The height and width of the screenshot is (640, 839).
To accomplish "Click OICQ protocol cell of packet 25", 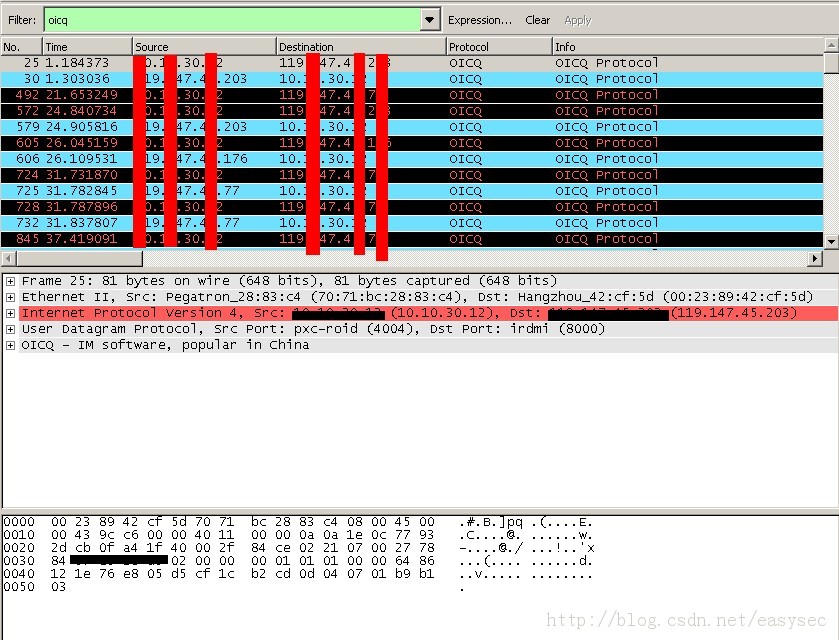I will (x=465, y=63).
